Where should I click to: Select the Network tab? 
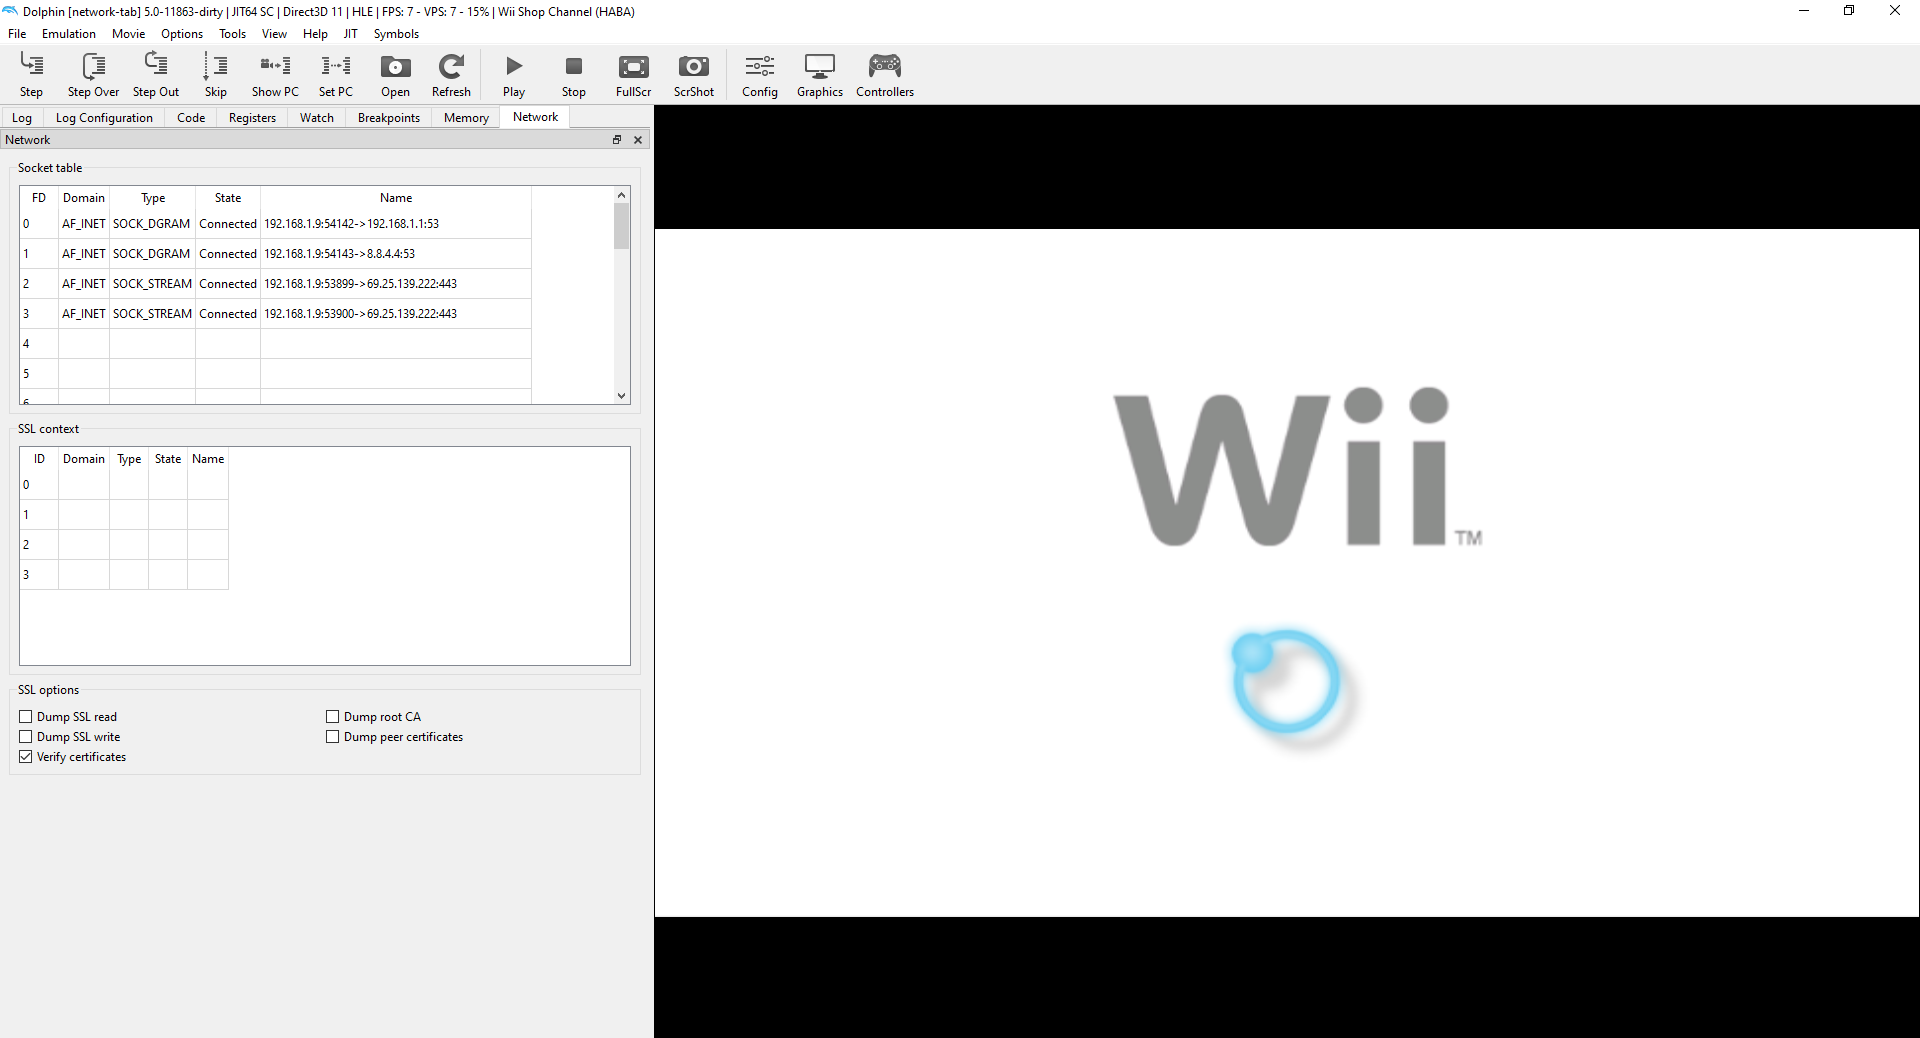[535, 117]
